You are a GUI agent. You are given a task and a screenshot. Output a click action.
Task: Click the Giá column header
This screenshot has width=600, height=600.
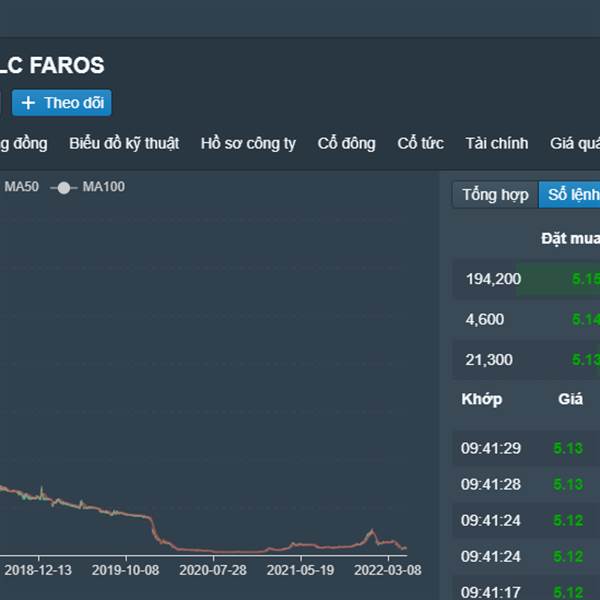click(570, 399)
